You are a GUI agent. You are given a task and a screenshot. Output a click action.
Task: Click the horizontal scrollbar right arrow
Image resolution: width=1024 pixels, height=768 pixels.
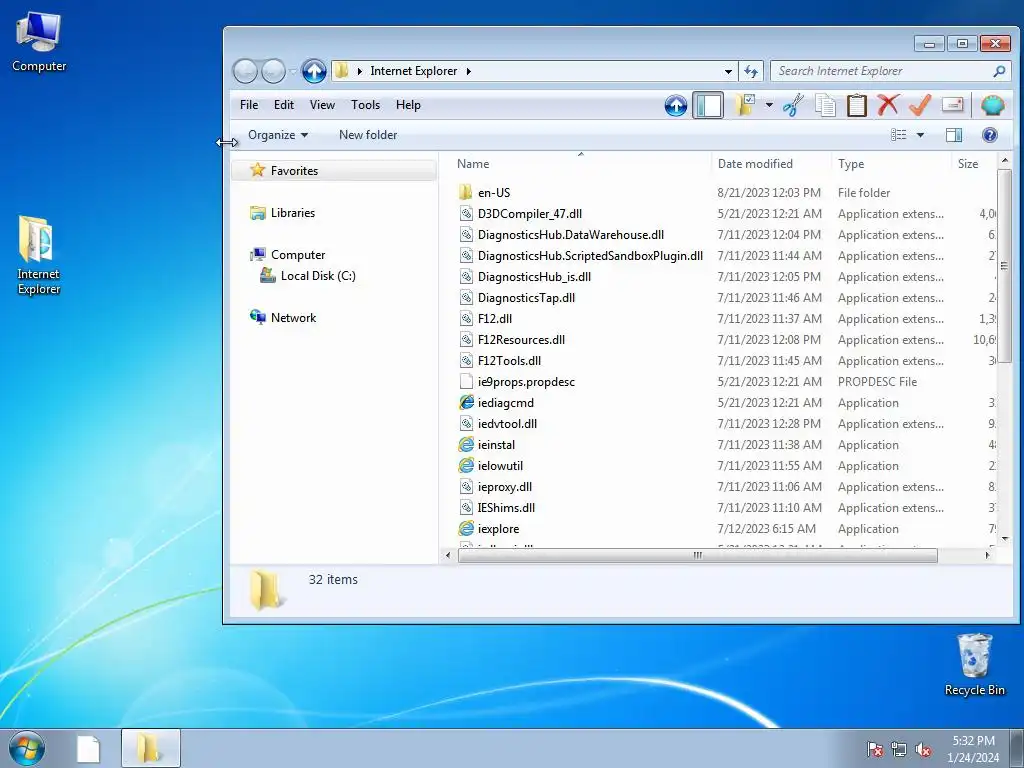987,555
